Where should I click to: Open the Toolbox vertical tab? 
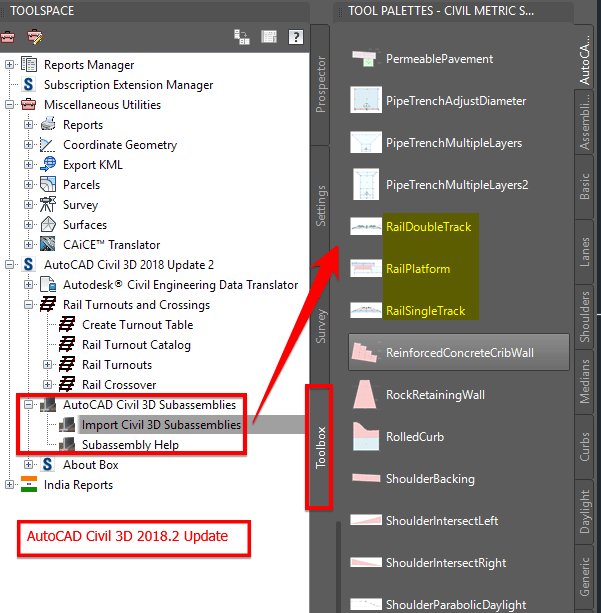click(x=320, y=447)
